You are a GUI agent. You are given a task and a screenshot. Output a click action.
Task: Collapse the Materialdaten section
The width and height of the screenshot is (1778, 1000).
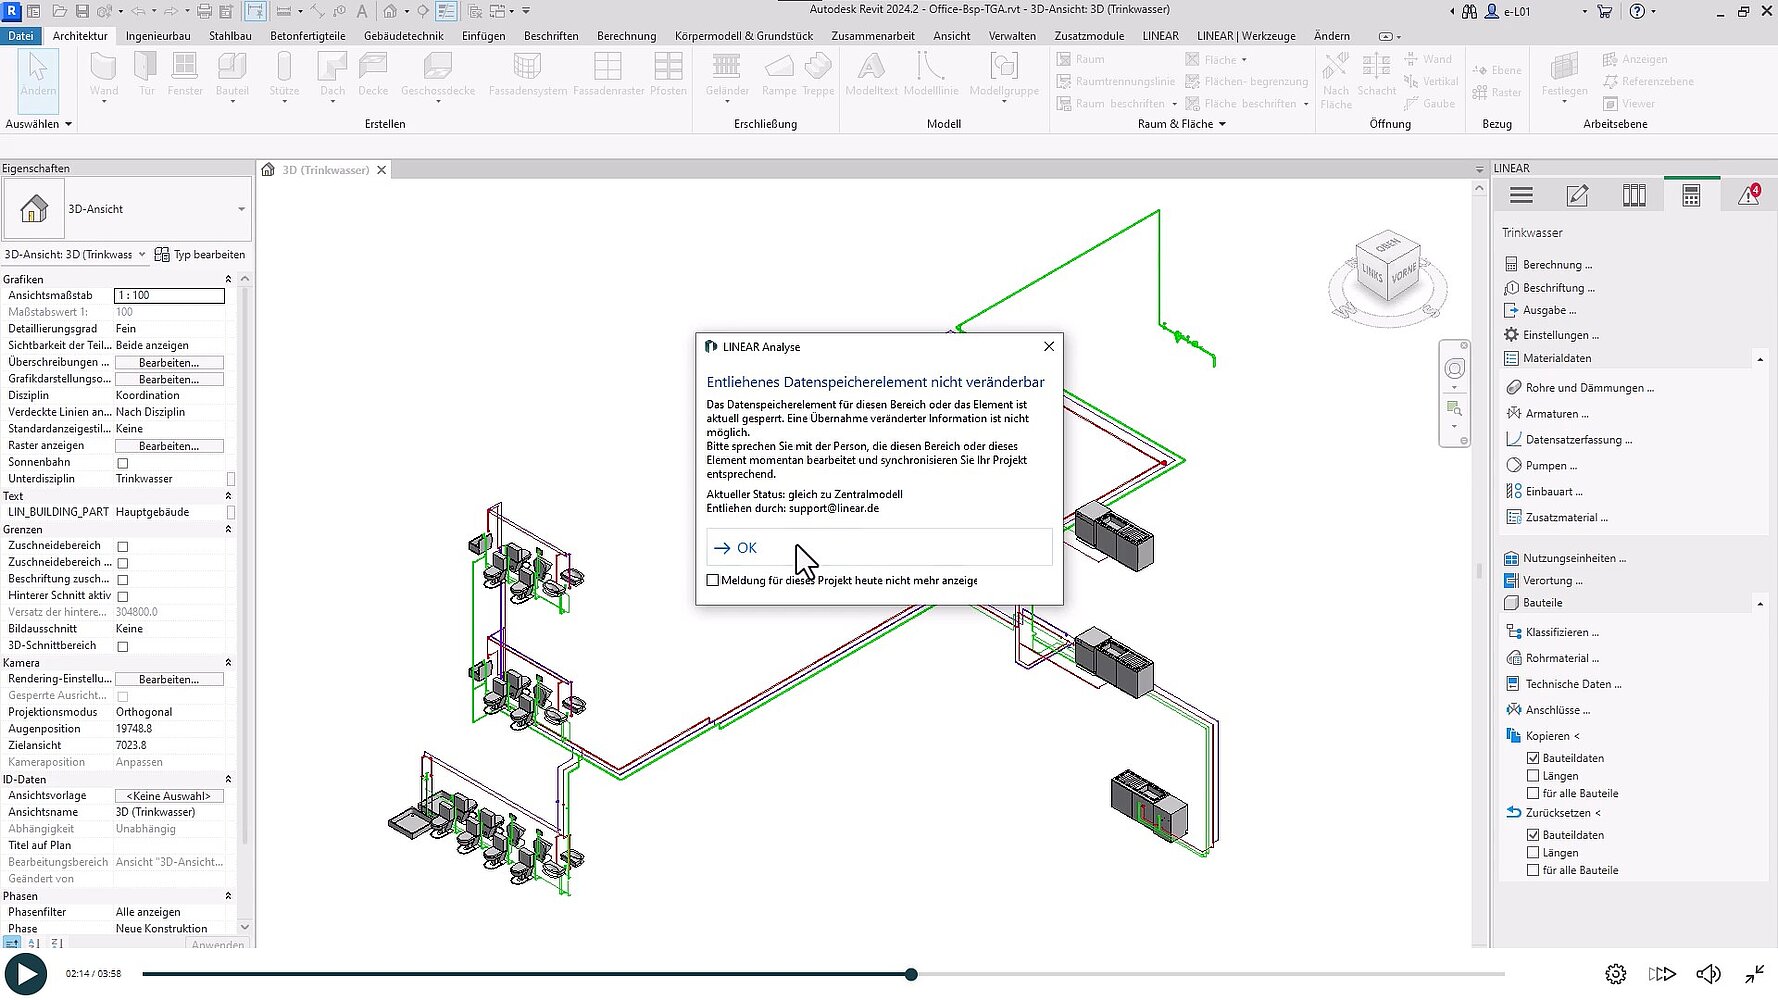click(1759, 359)
